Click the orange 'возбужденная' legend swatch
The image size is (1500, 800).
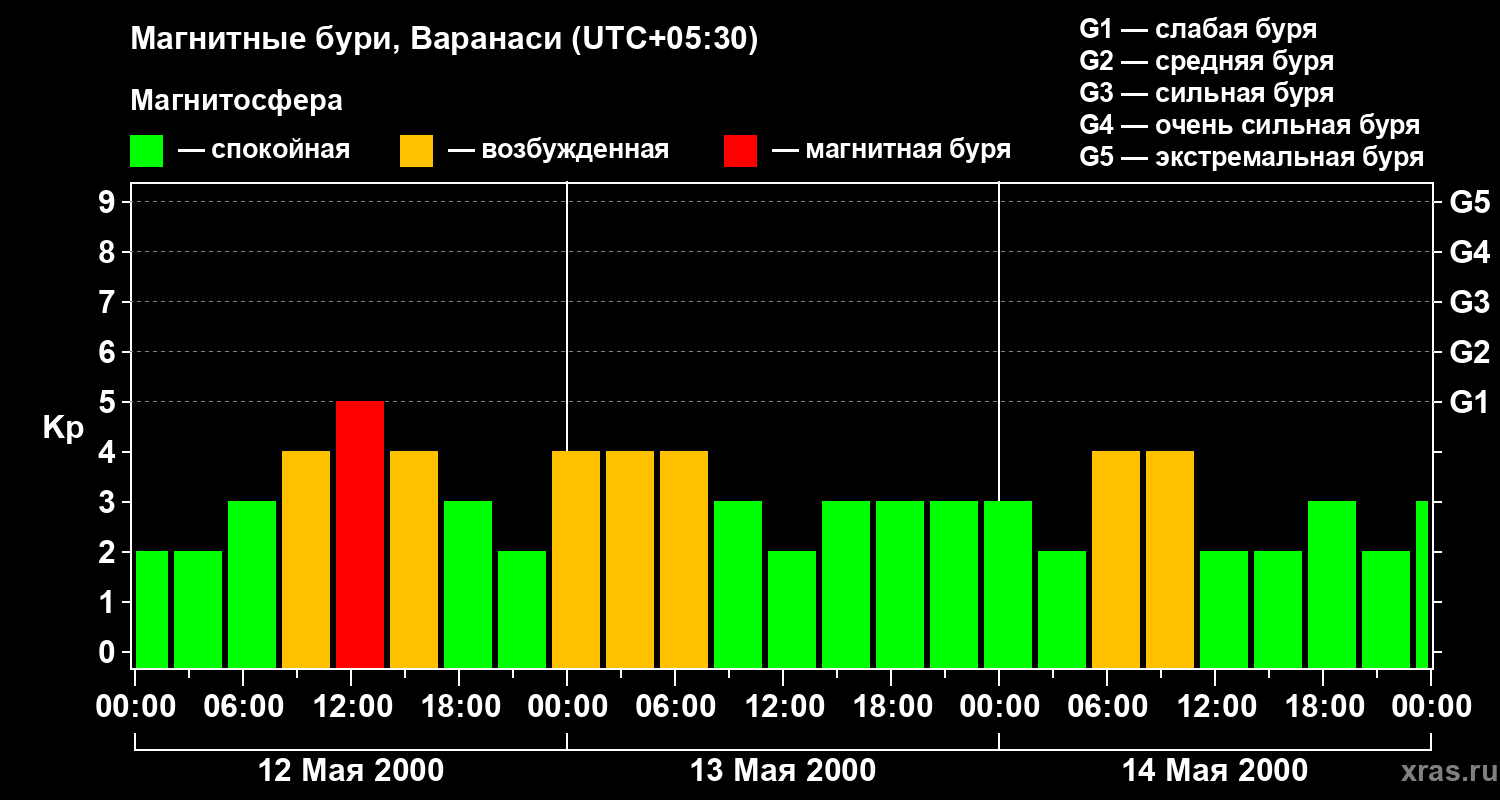coord(416,151)
